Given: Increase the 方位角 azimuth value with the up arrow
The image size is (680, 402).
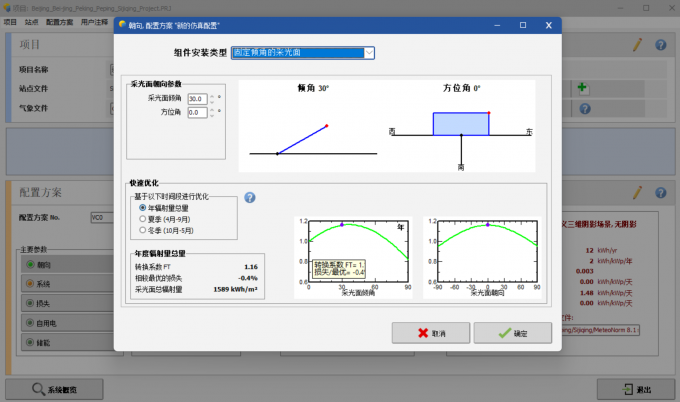Looking at the screenshot, I should coord(212,110).
